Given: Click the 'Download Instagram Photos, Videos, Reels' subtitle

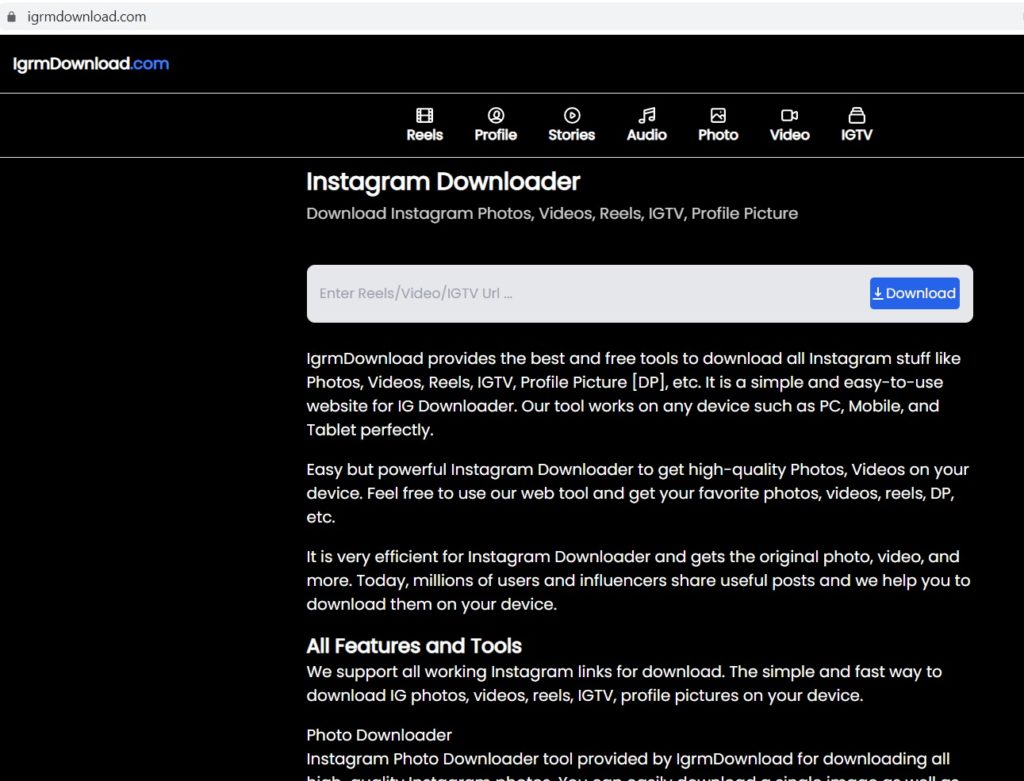Looking at the screenshot, I should [552, 214].
